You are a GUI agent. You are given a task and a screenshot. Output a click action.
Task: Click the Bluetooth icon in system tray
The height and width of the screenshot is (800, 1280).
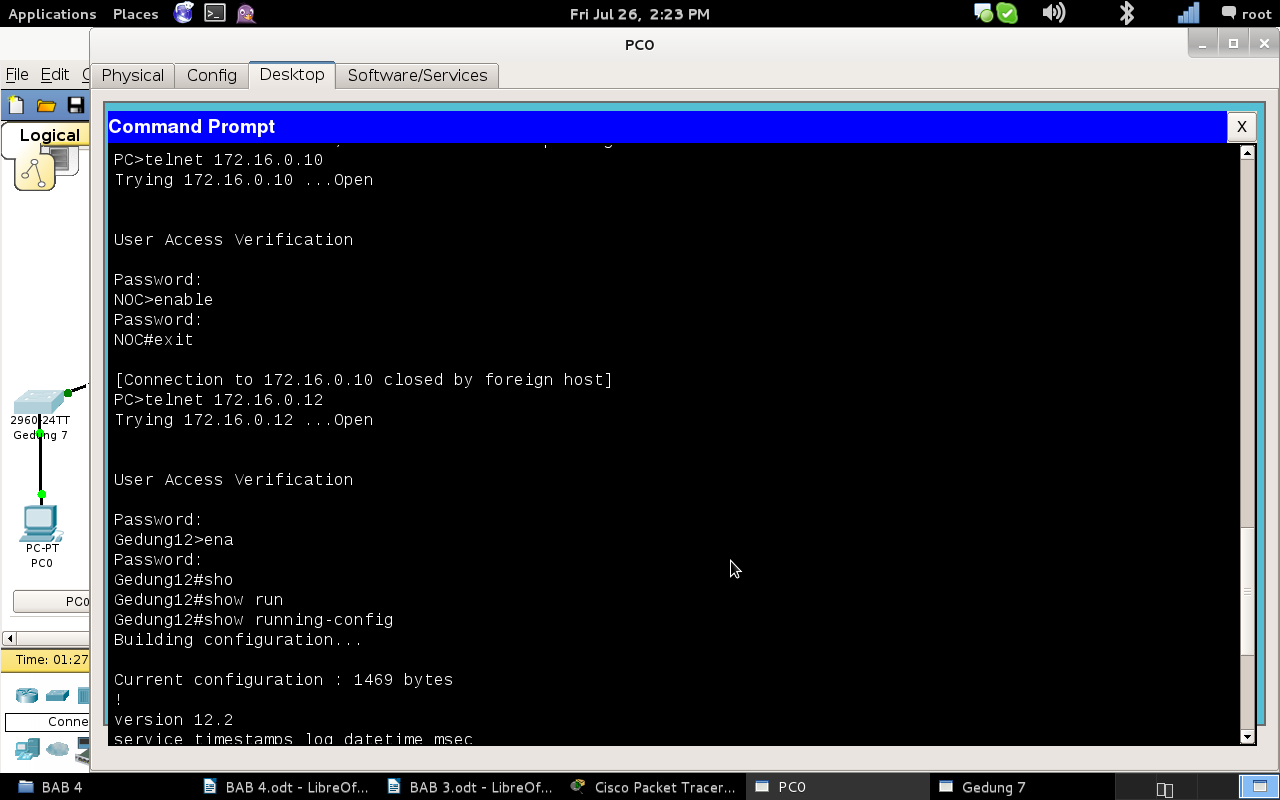tap(1127, 13)
